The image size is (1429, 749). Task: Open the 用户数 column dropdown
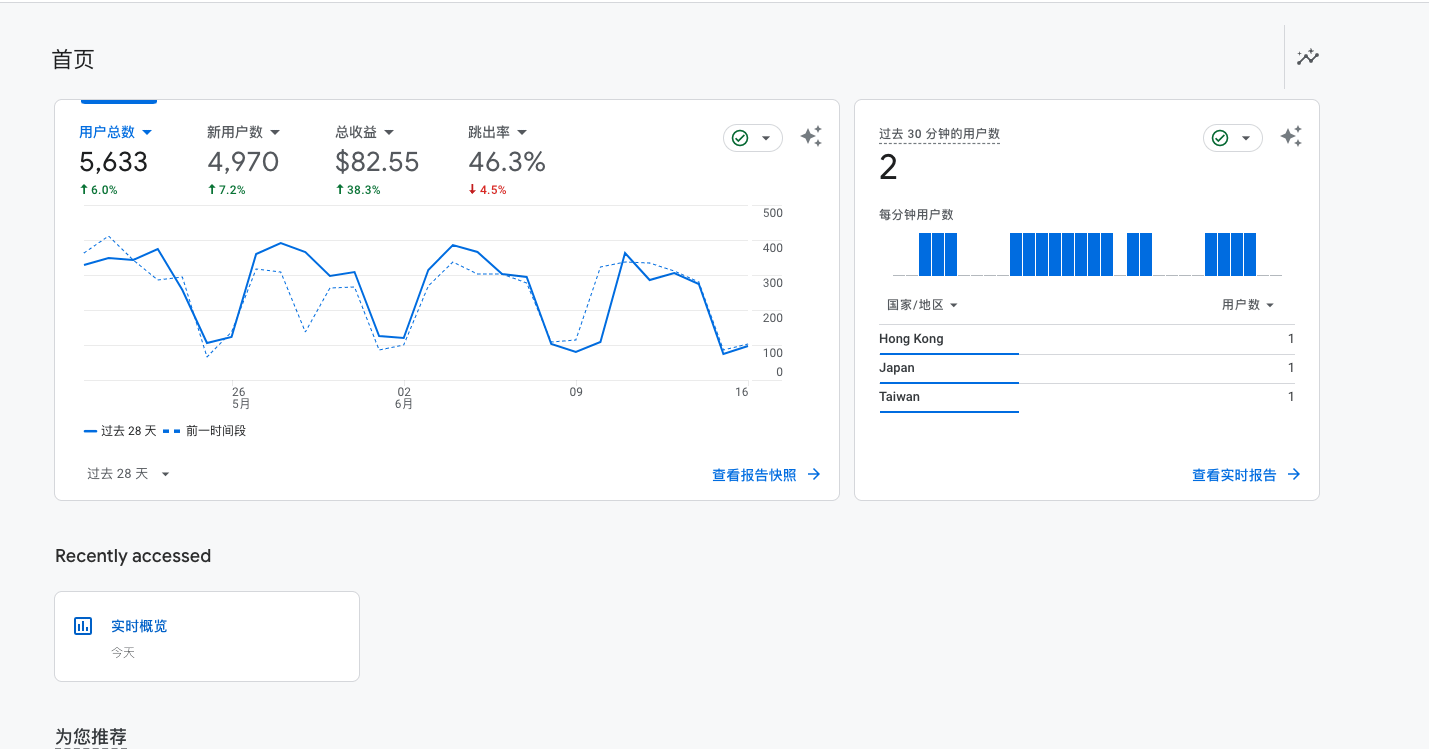tap(1248, 305)
